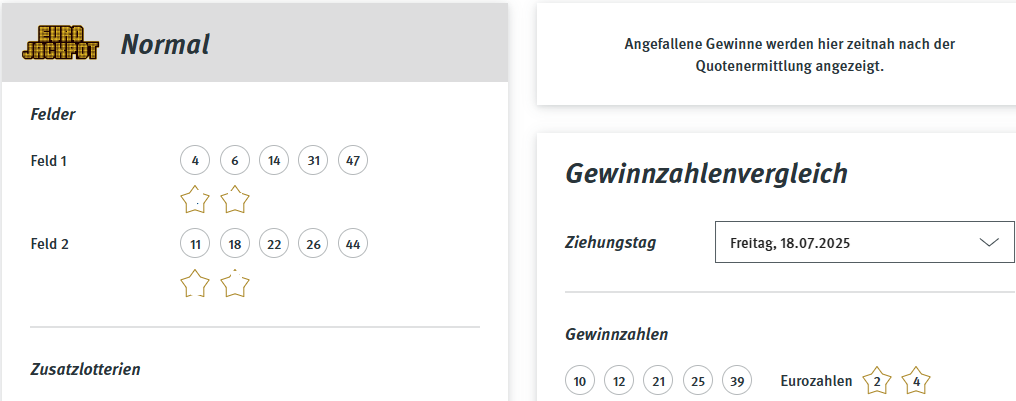
Task: Select number 47 in Feld 1
Action: click(353, 160)
